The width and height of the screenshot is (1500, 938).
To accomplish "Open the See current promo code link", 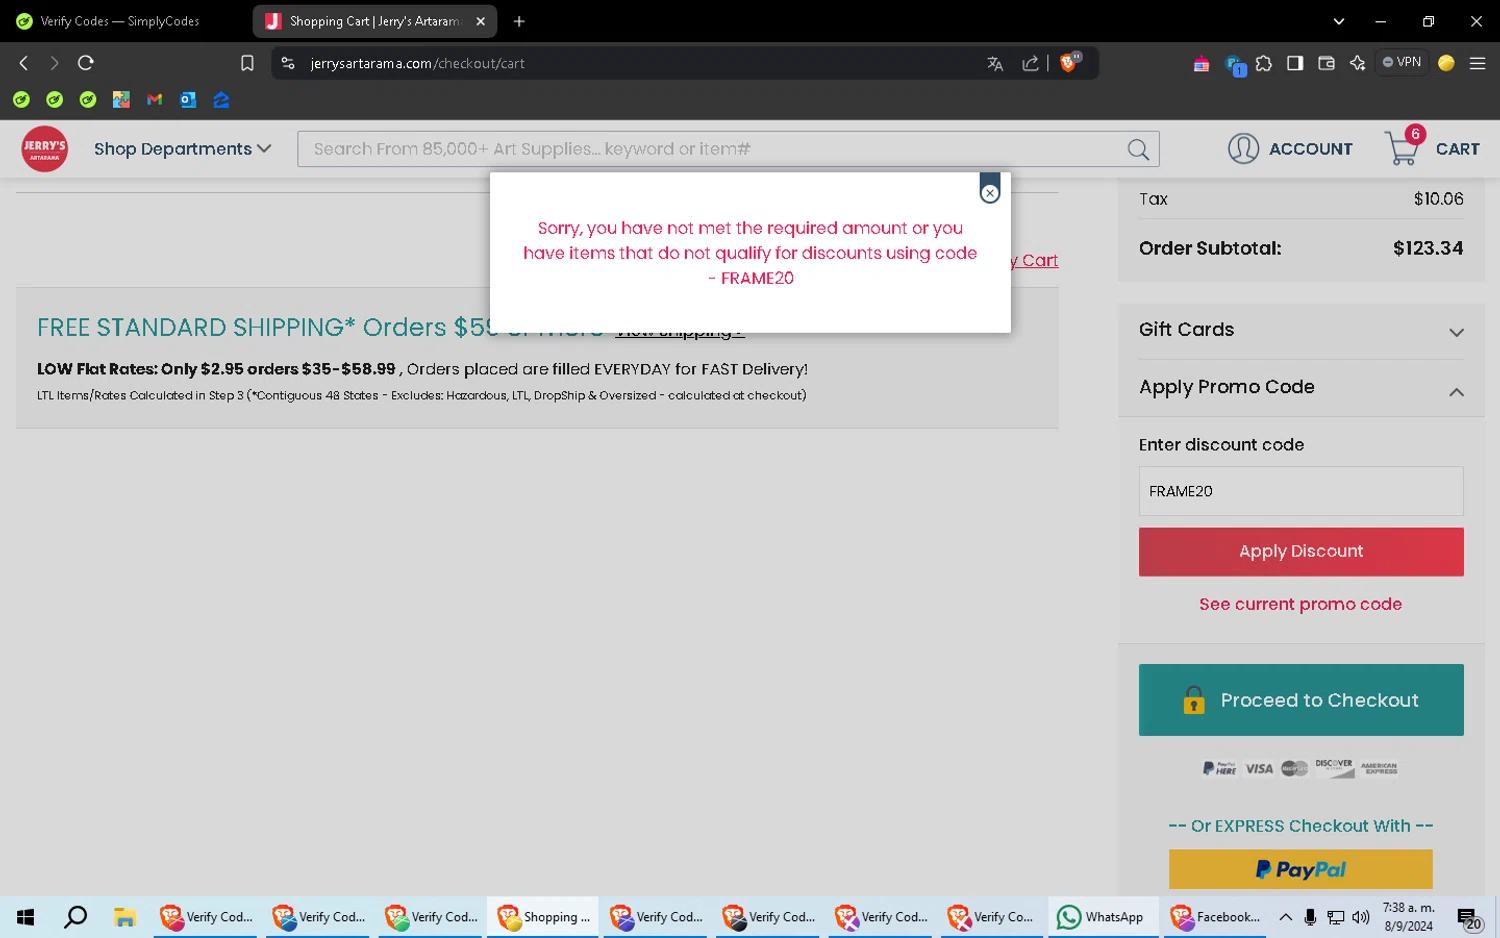I will 1300,604.
